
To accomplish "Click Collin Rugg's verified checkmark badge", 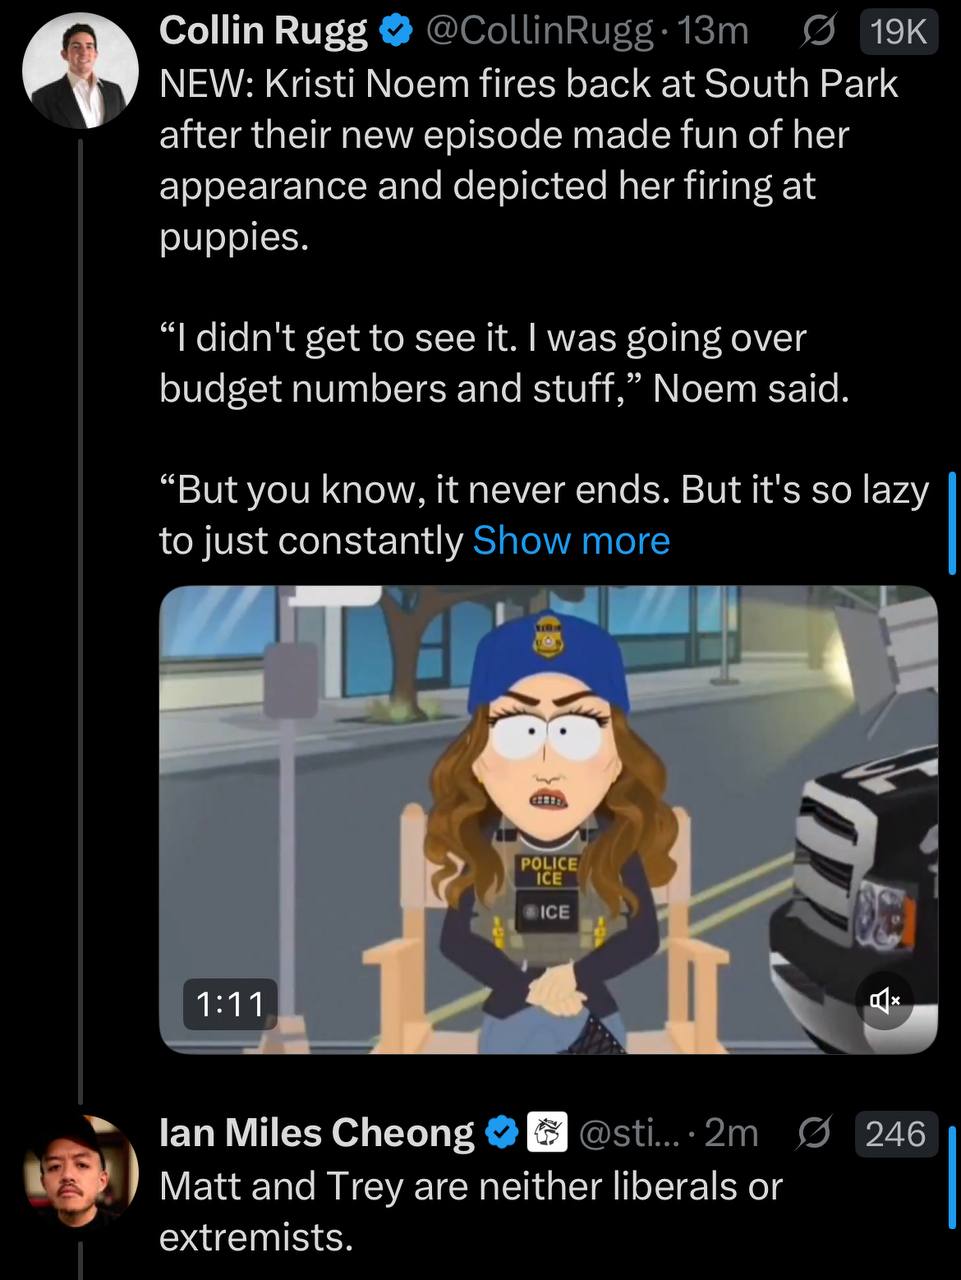I will pos(397,32).
